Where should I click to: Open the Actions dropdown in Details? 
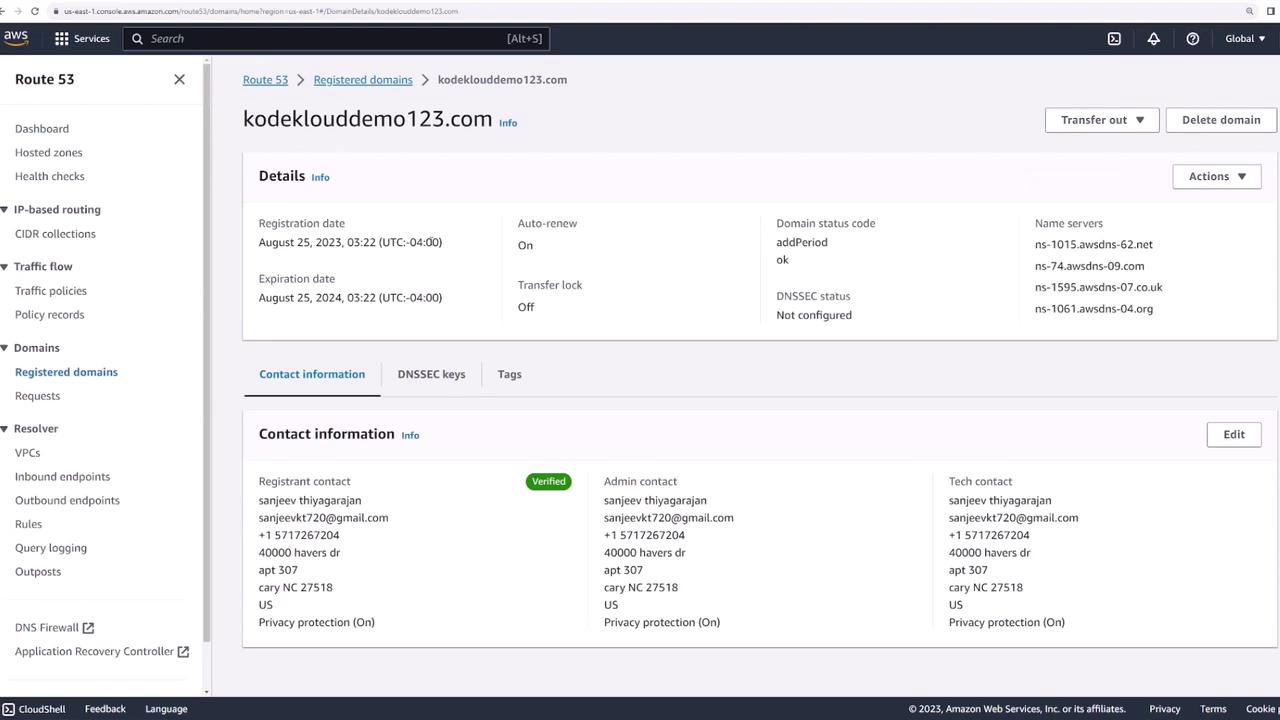tap(1216, 177)
